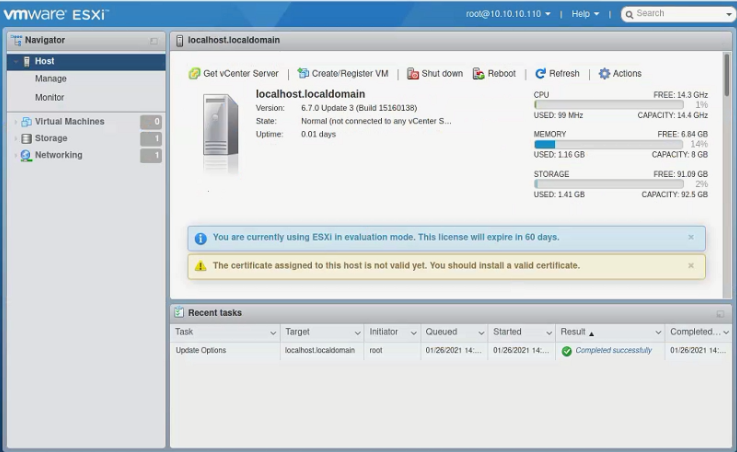Click the Memory usage bar
Viewport: 737px width, 452px height.
609,144
